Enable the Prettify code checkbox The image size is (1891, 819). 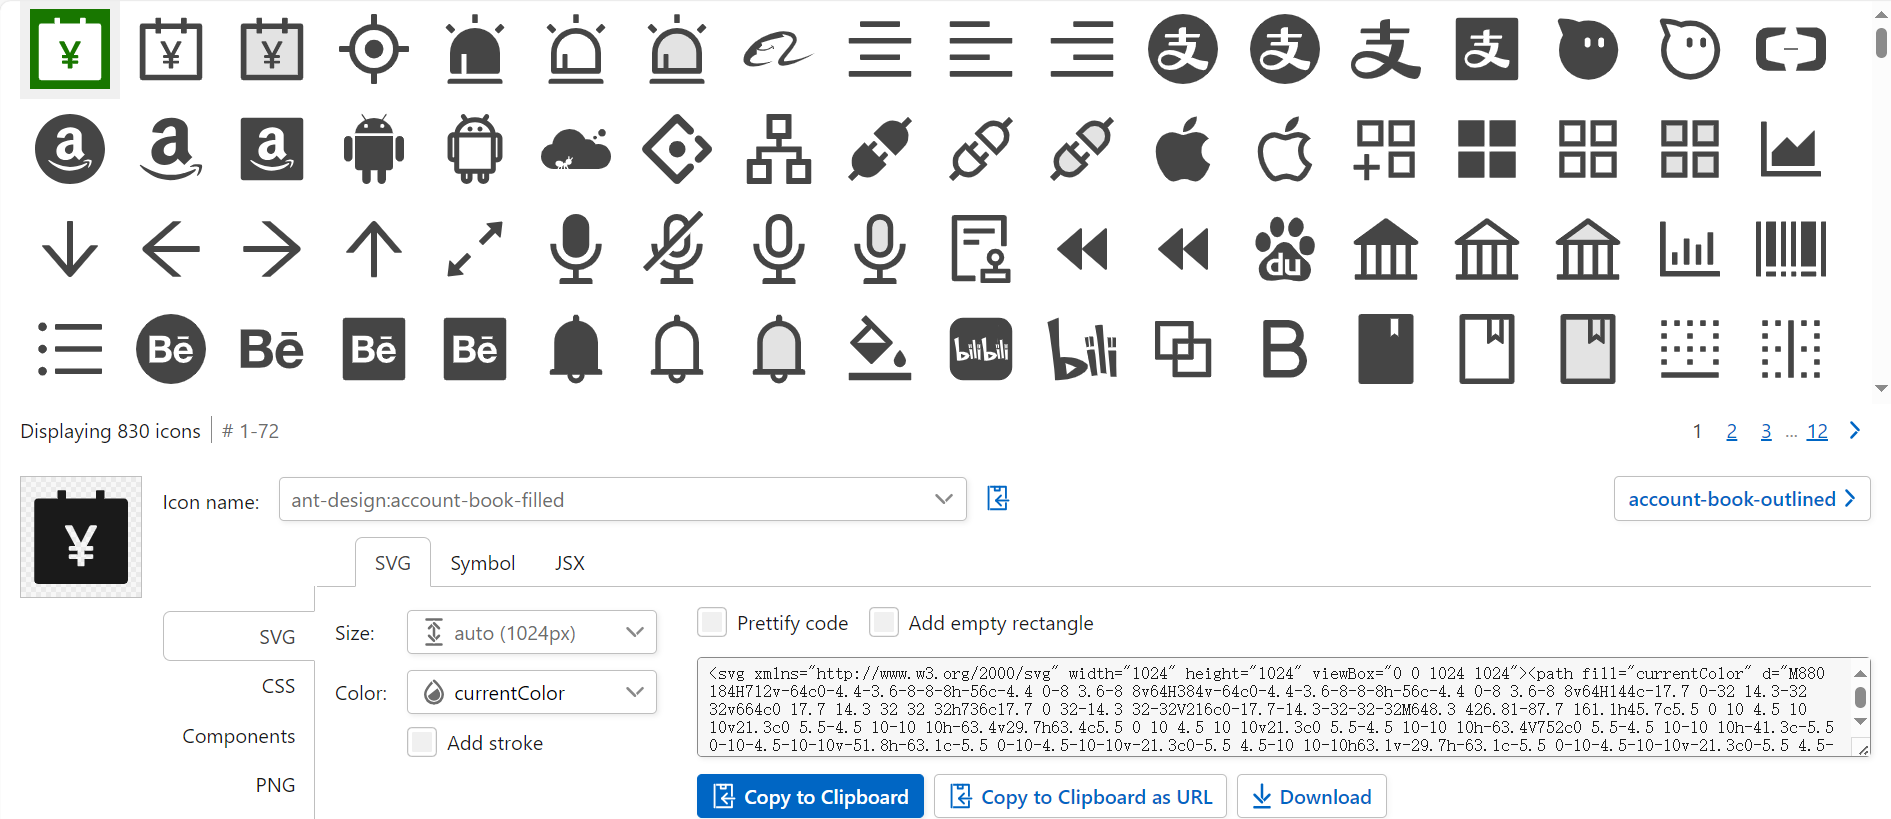712,622
